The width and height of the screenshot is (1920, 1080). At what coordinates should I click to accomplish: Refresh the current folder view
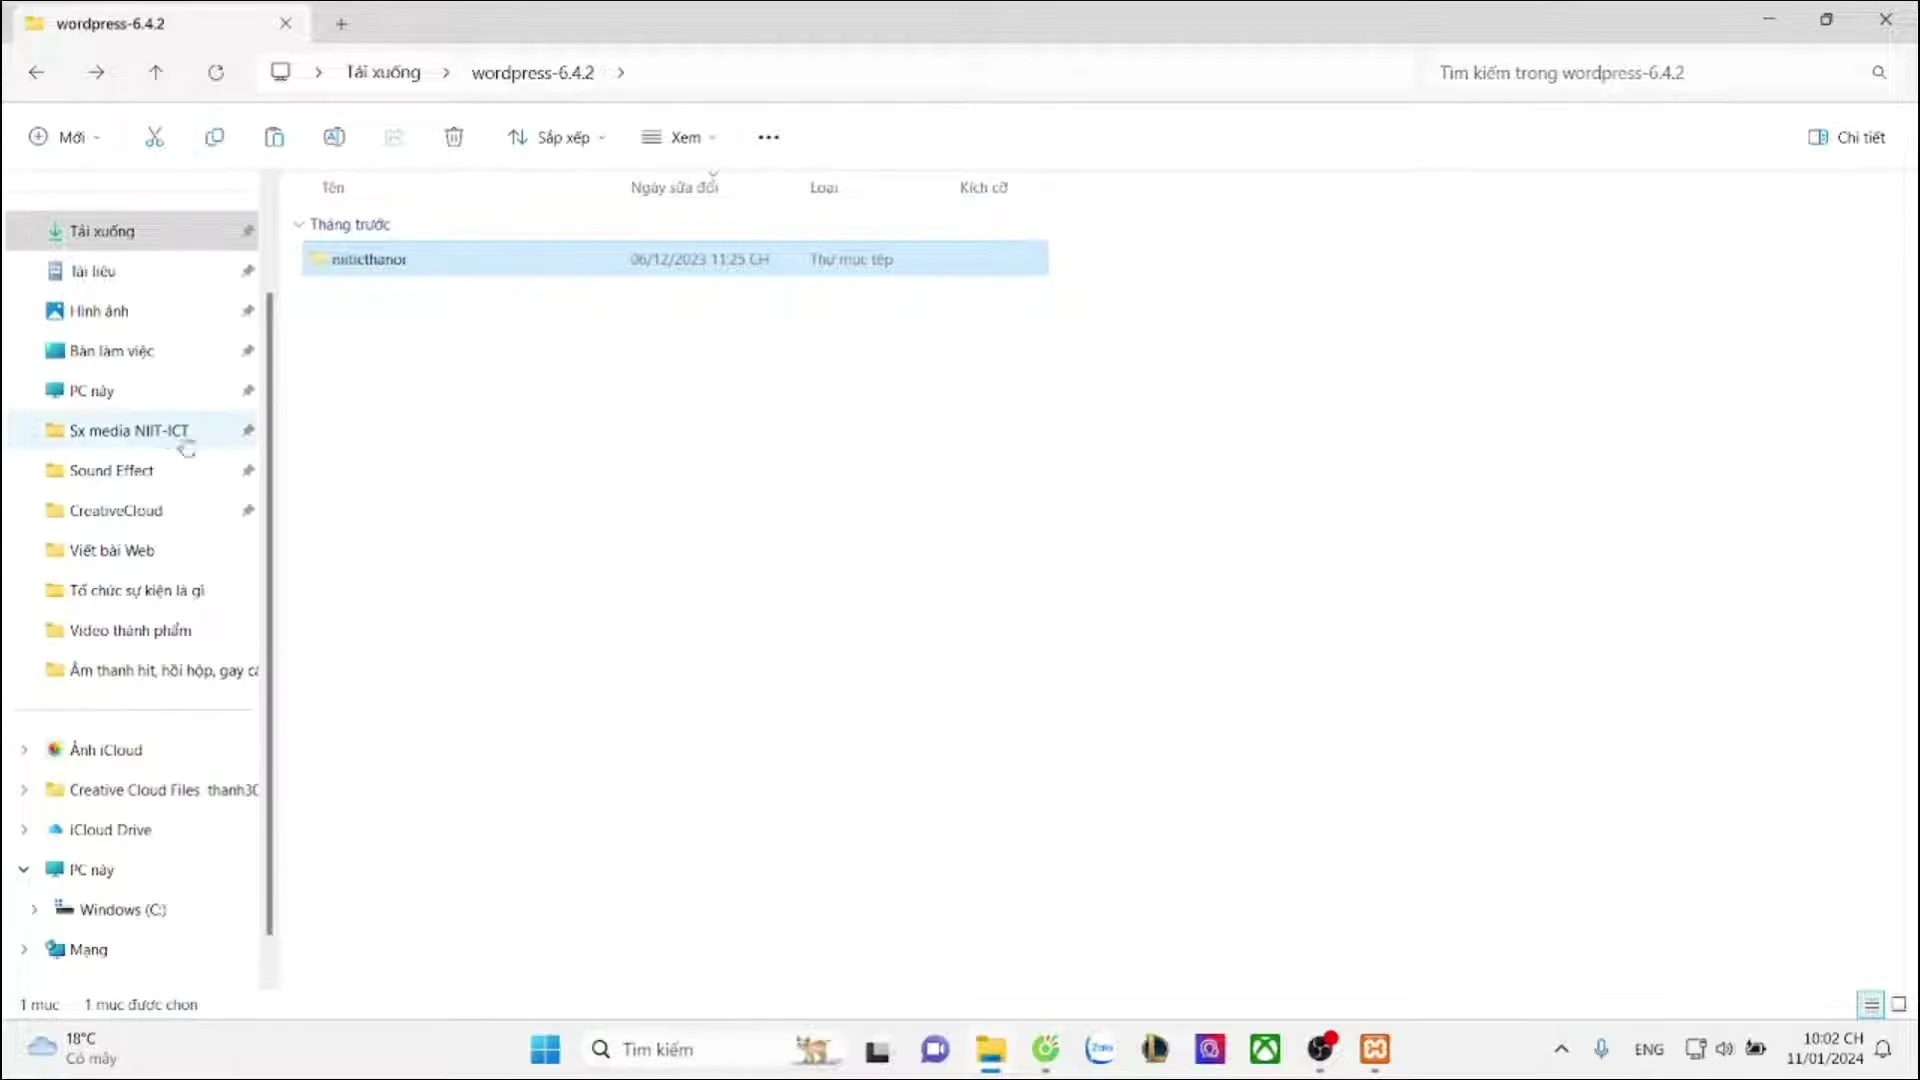216,72
